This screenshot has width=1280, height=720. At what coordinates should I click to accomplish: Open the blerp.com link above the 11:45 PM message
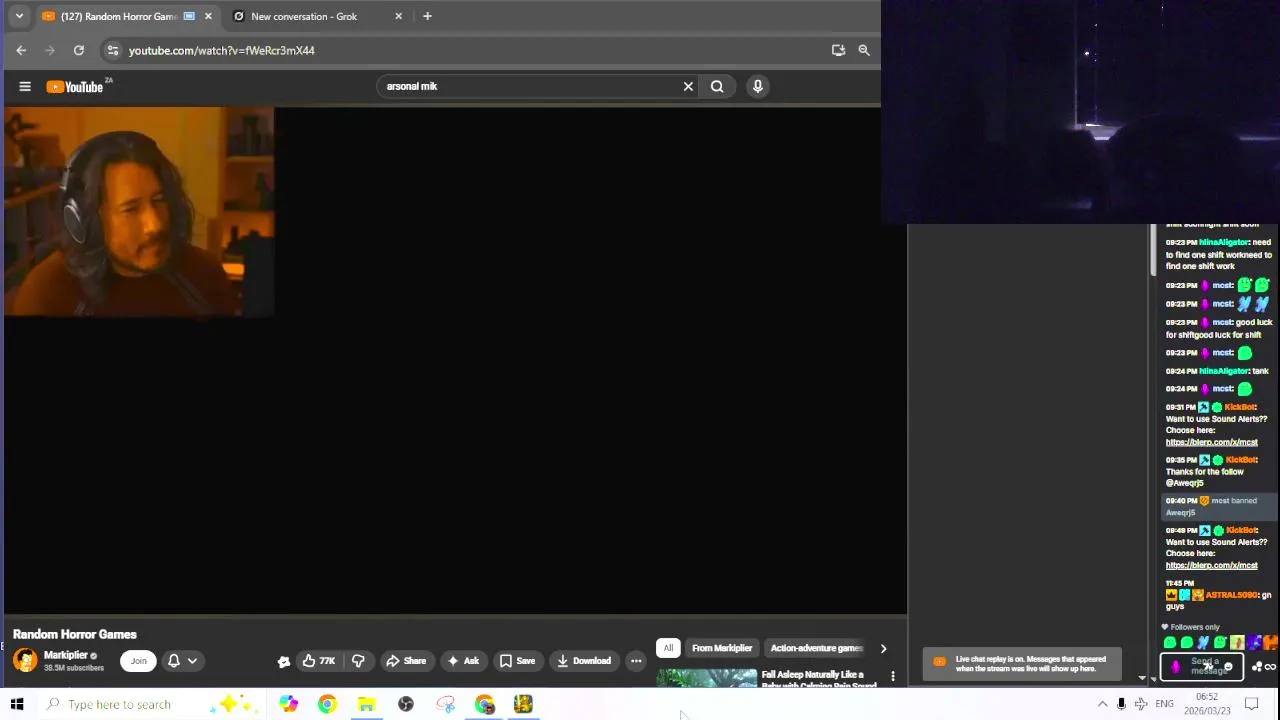click(1211, 565)
